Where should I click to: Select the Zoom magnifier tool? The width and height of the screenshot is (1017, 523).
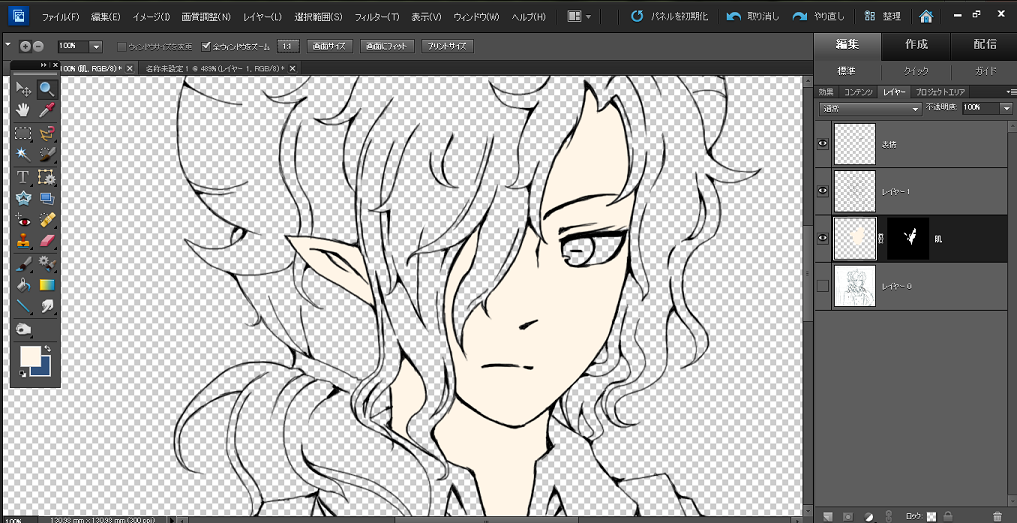coord(46,90)
